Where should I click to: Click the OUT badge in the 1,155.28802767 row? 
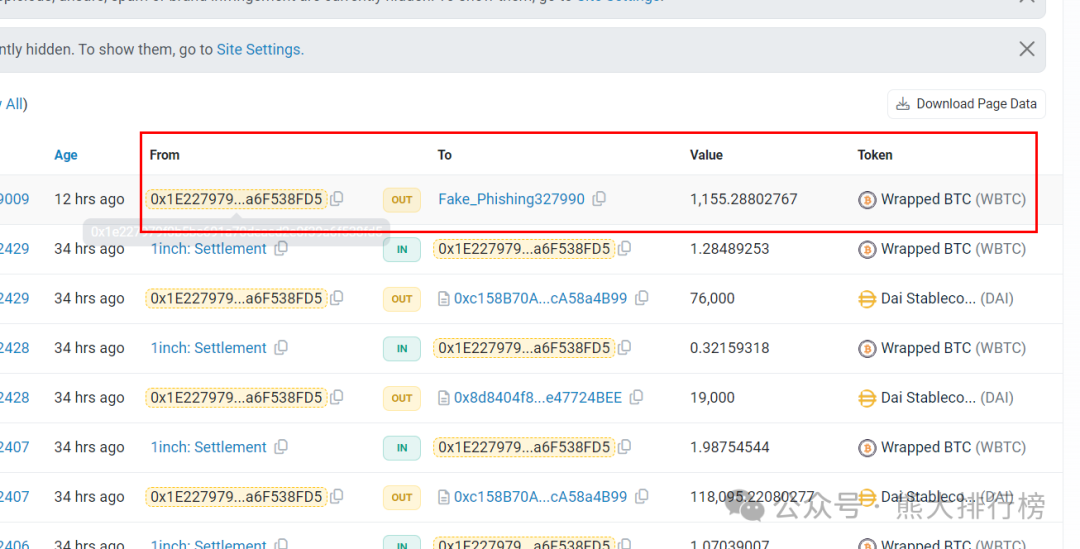[402, 200]
